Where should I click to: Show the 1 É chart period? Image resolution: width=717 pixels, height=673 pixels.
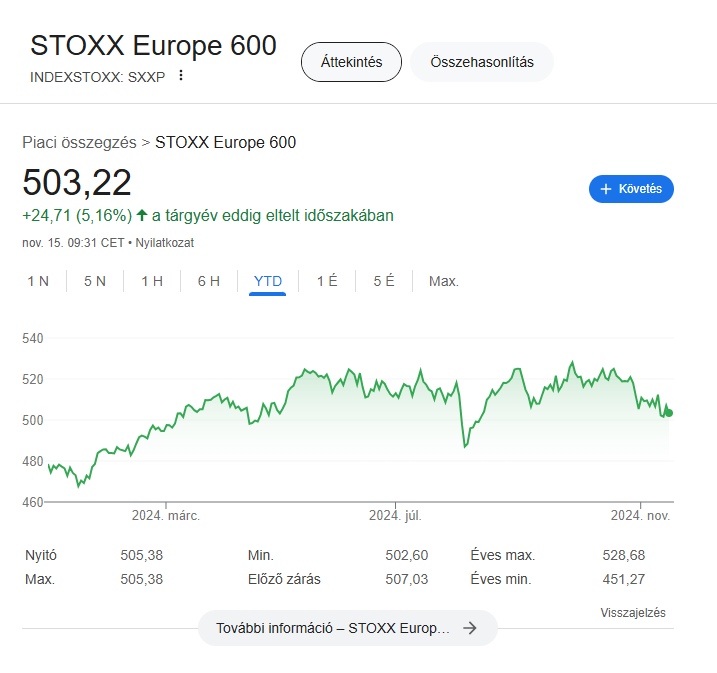click(327, 281)
